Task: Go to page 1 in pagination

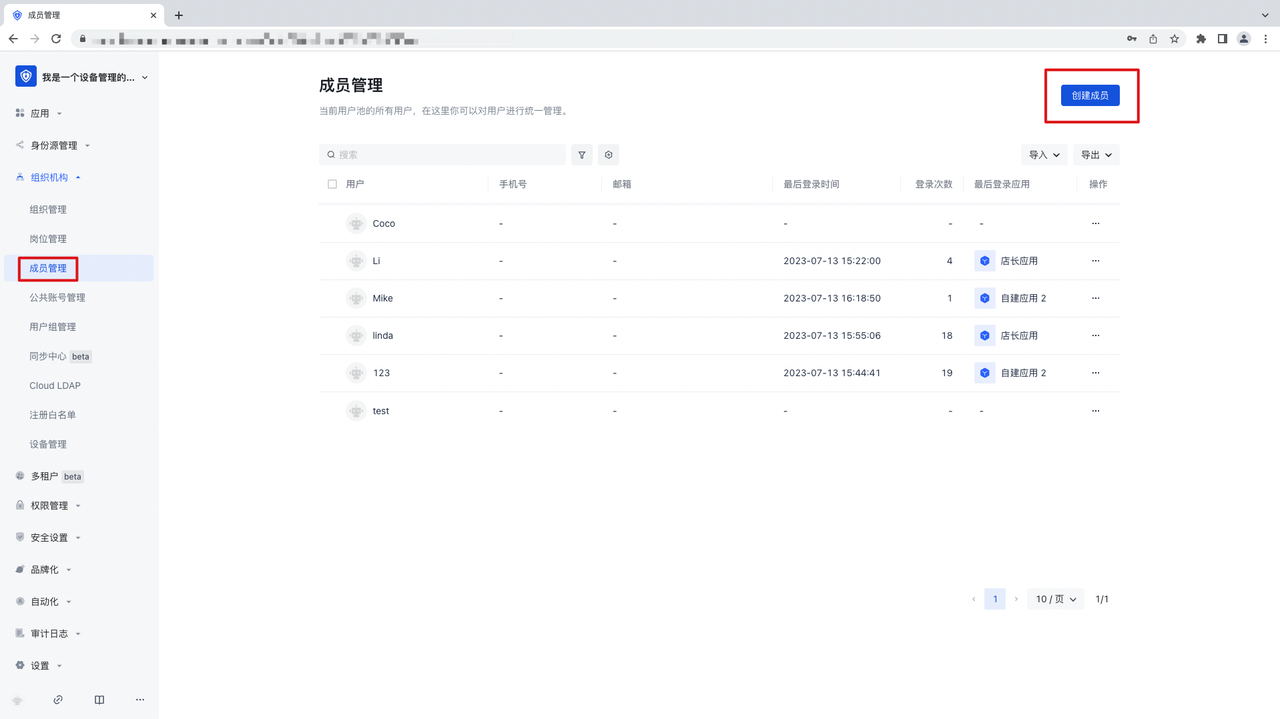Action: tap(994, 599)
